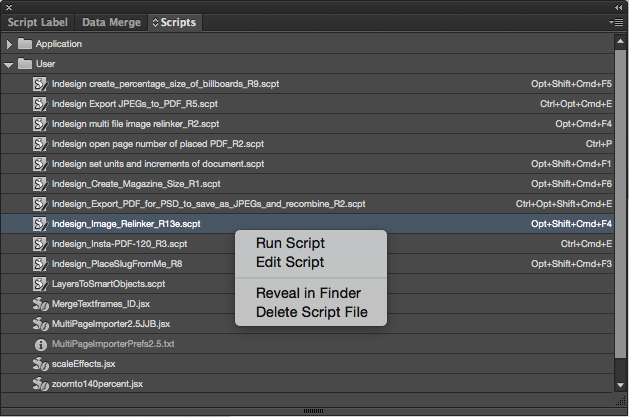
Task: Click the script icon beside LayersToSmartObjects.scpt
Action: pyautogui.click(x=40, y=284)
